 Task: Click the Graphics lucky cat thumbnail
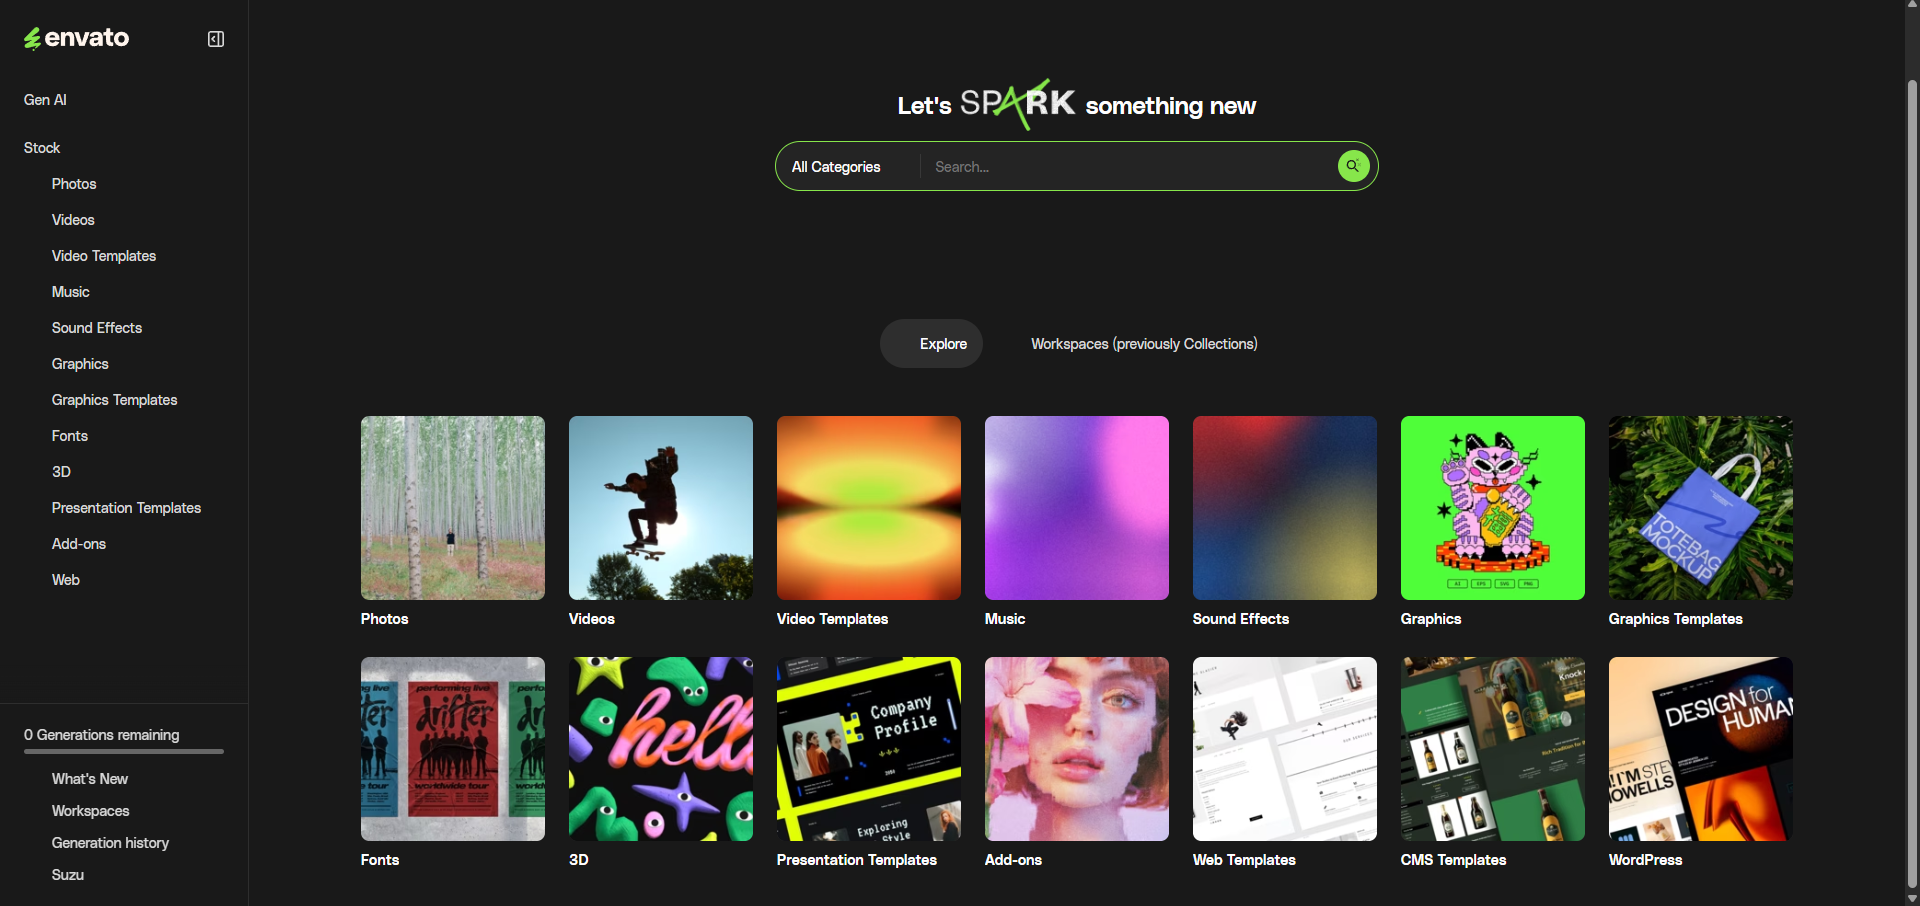[x=1493, y=508]
